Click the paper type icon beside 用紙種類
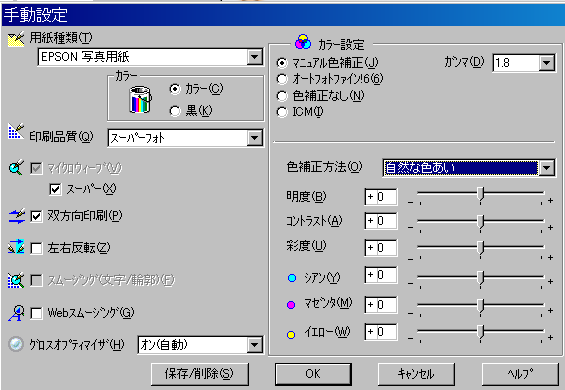The width and height of the screenshot is (565, 390). coord(16,39)
